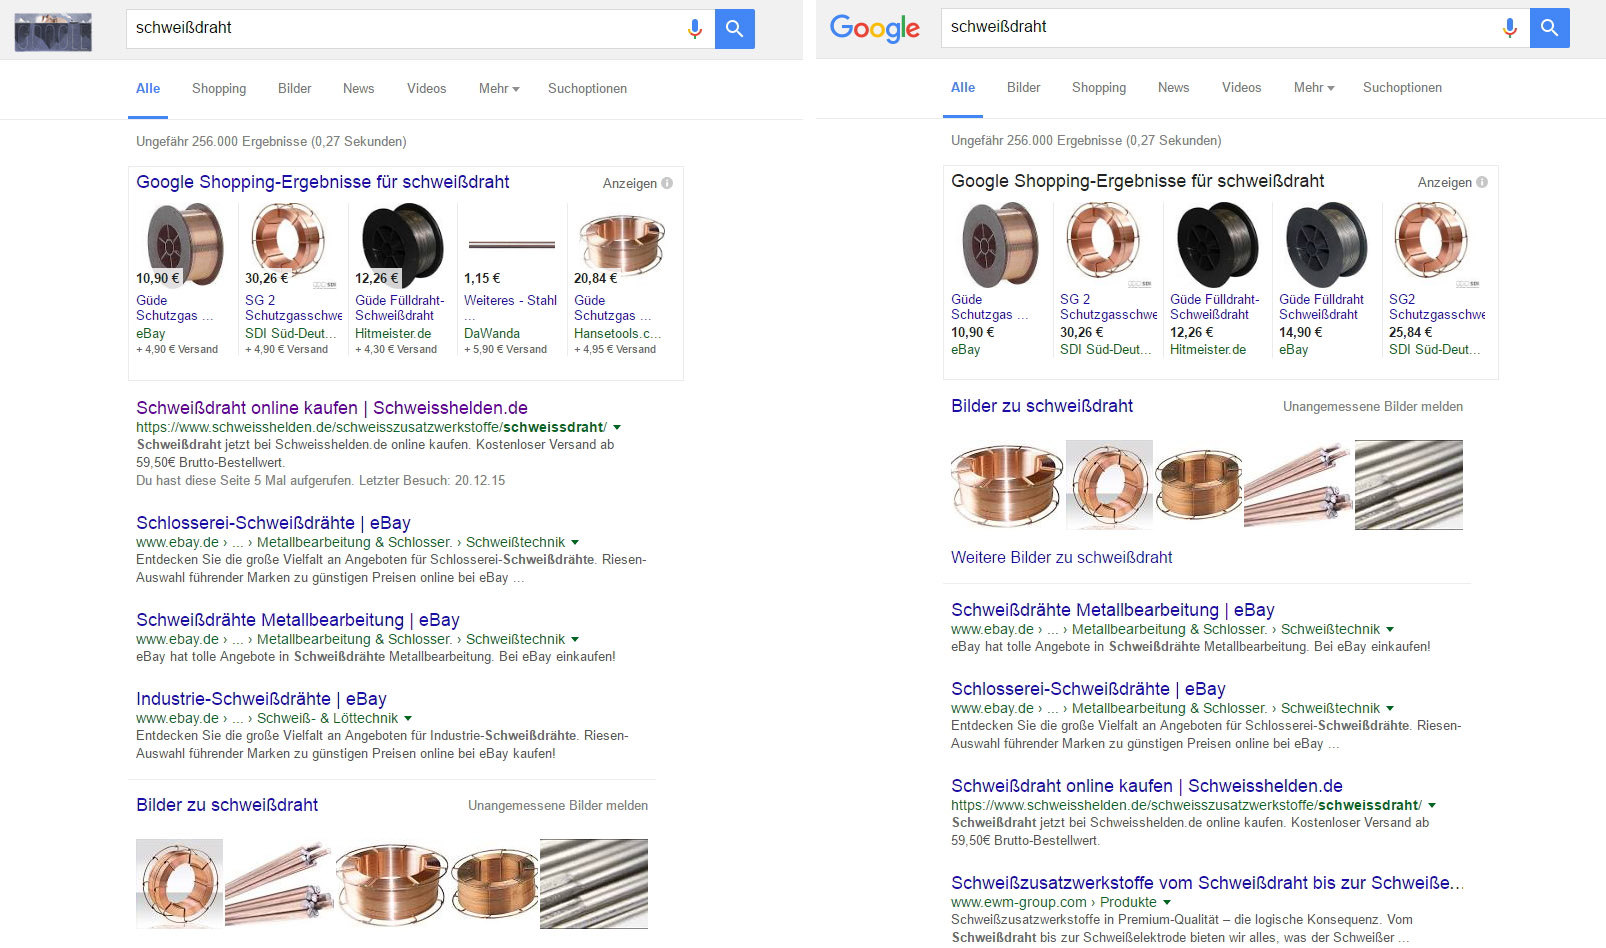The width and height of the screenshot is (1606, 948).
Task: Open Google Shopping-Ergebnisse heading in right window
Action: tap(1137, 181)
